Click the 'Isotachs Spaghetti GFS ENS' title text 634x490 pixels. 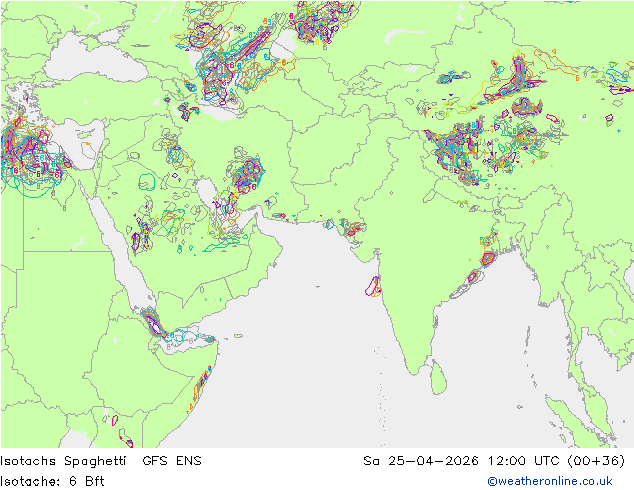(101, 460)
